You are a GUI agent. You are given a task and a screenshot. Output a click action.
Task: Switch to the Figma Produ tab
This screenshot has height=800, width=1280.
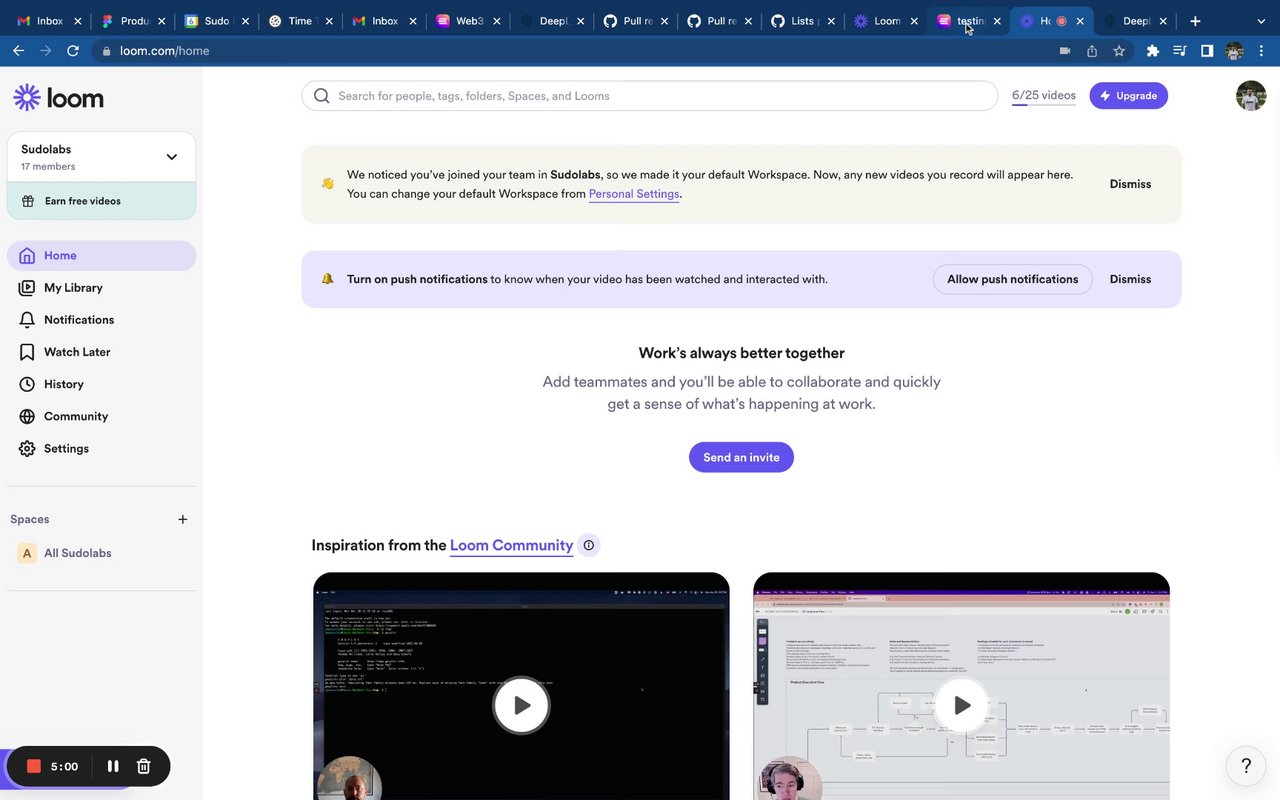point(132,20)
